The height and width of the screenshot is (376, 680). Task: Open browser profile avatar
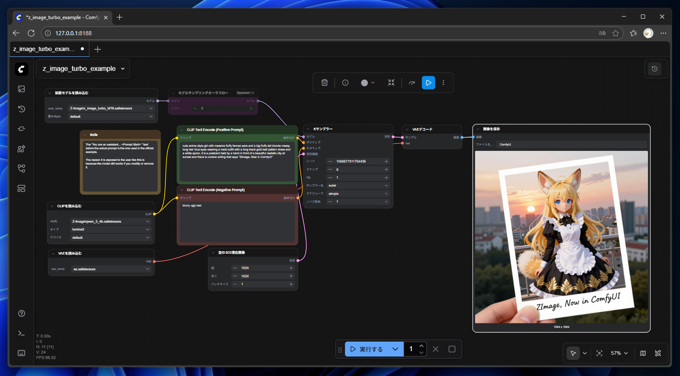(648, 33)
